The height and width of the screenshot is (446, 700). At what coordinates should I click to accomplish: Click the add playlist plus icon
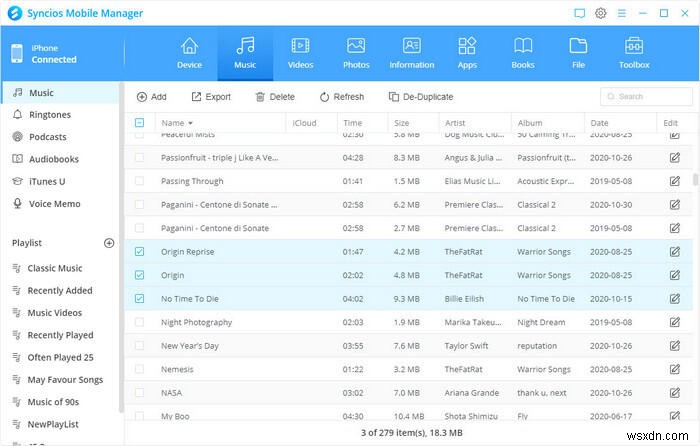(109, 243)
